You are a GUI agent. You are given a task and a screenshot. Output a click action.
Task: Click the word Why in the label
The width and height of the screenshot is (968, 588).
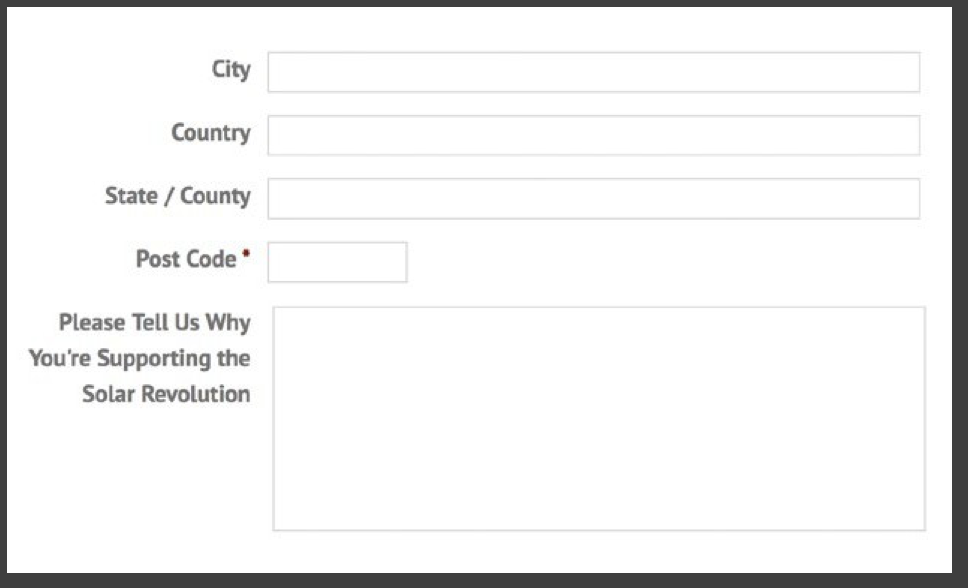(228, 323)
